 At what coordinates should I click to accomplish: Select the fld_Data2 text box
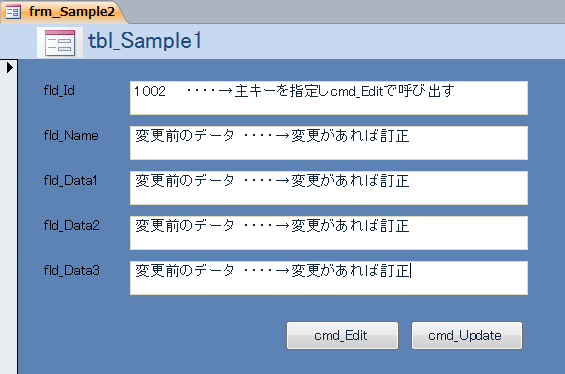tap(329, 233)
